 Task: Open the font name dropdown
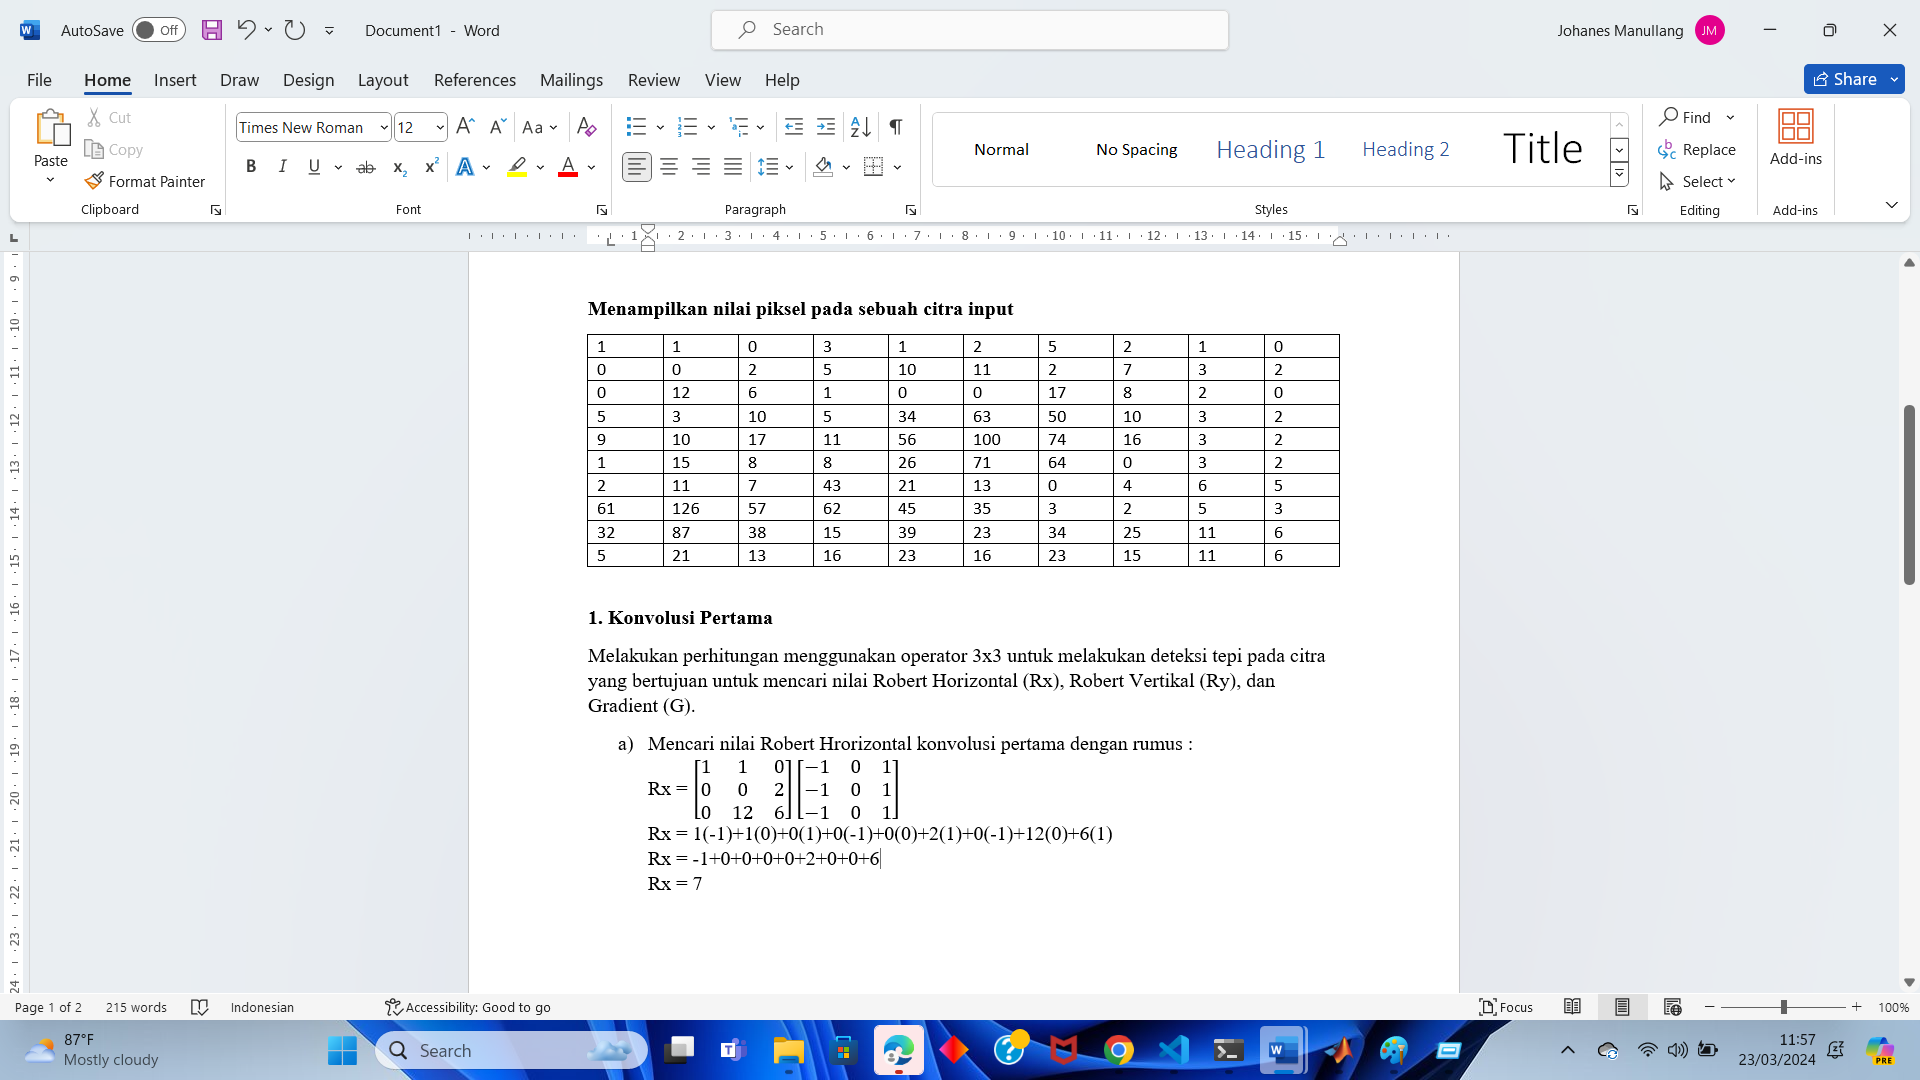[384, 127]
